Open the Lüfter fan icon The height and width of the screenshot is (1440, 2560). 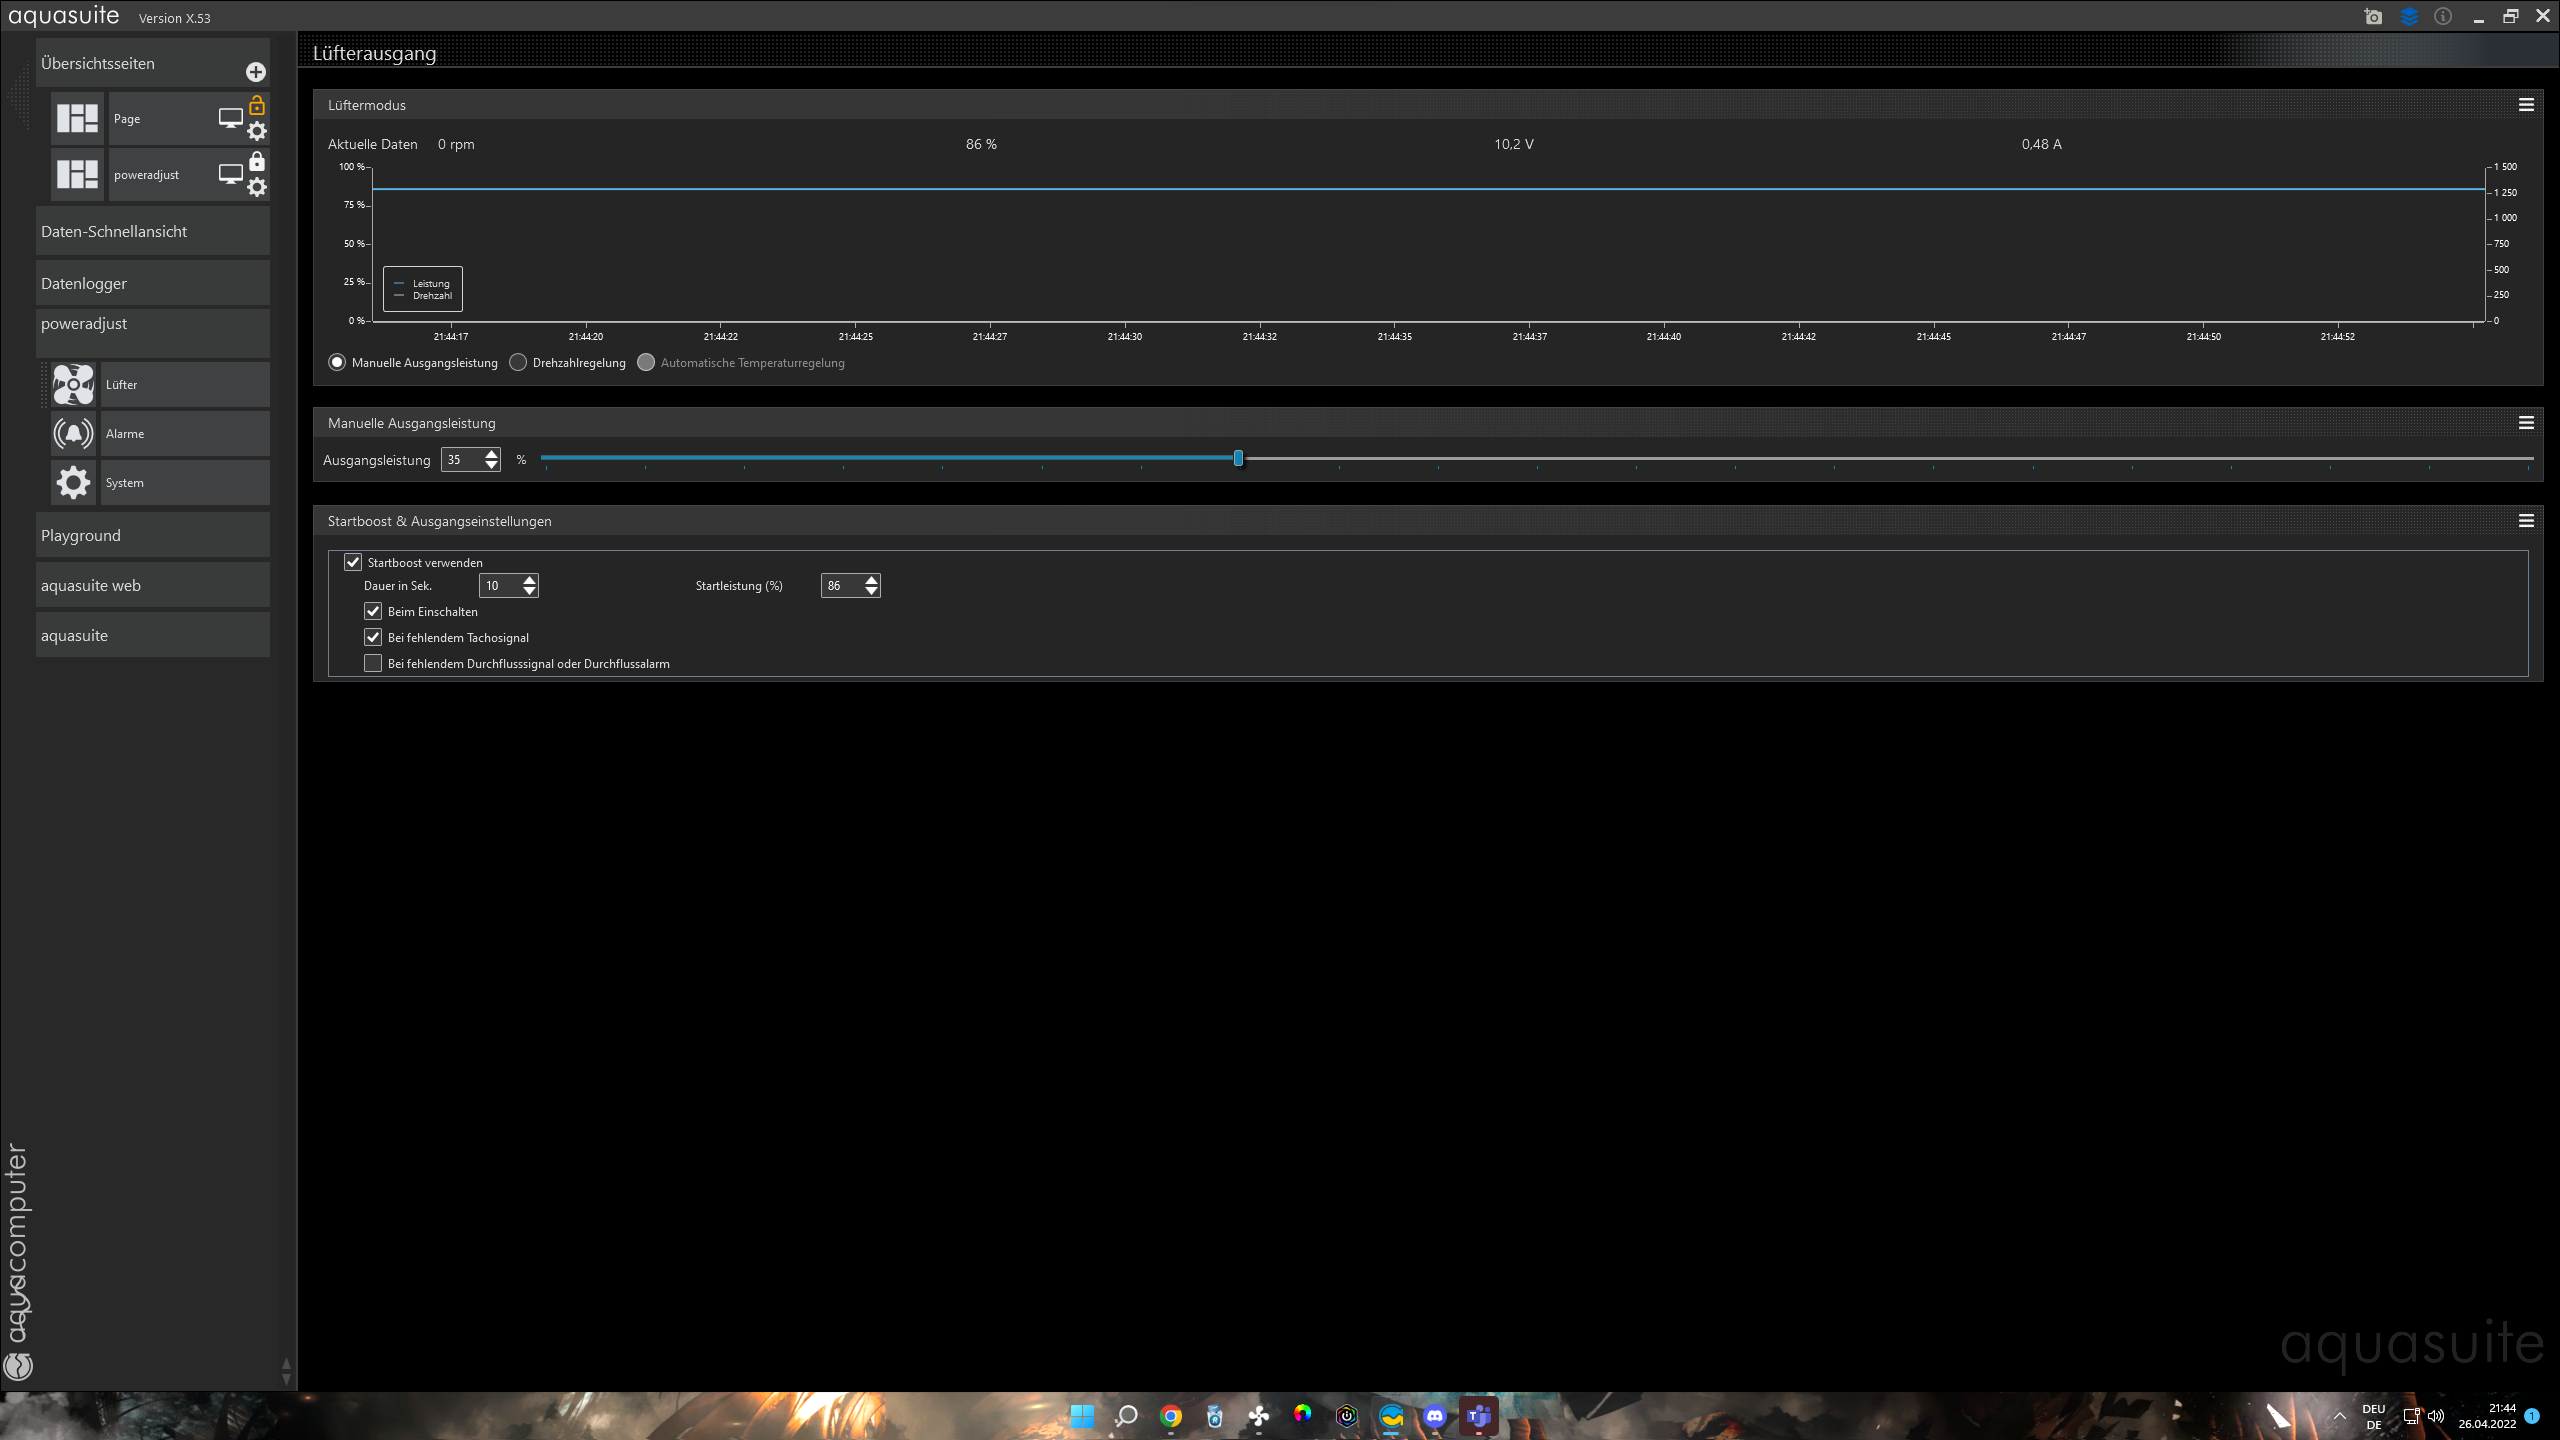[x=73, y=385]
